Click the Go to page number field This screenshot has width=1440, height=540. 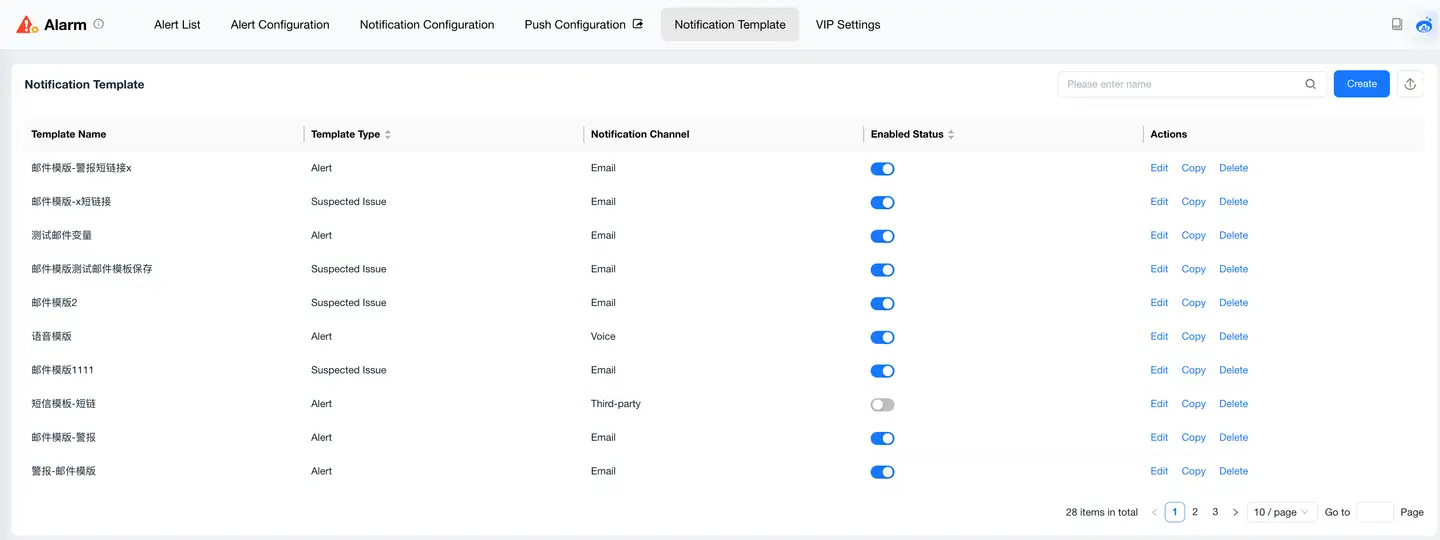(x=1375, y=512)
